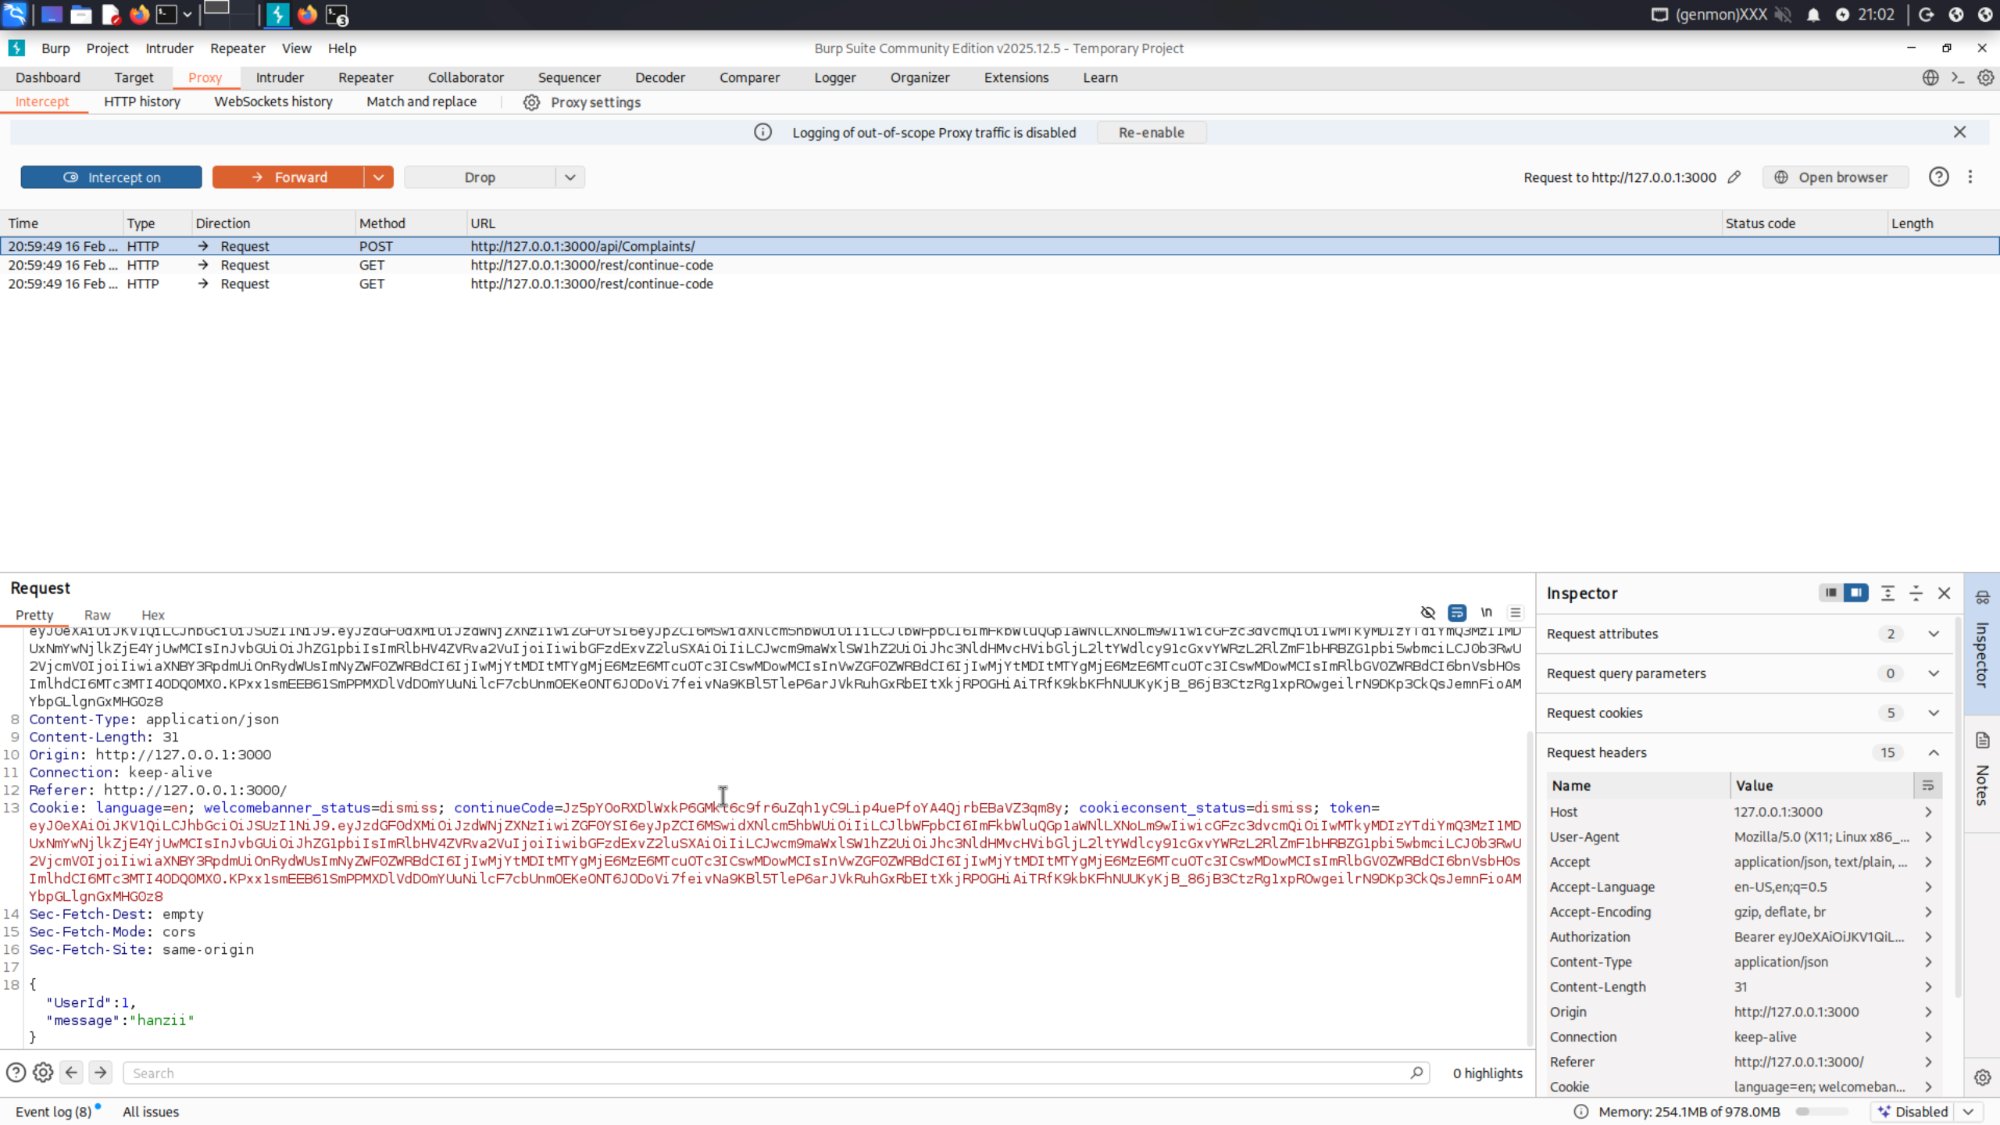Toggle the Intercept on button
2000x1125 pixels.
pyautogui.click(x=111, y=177)
